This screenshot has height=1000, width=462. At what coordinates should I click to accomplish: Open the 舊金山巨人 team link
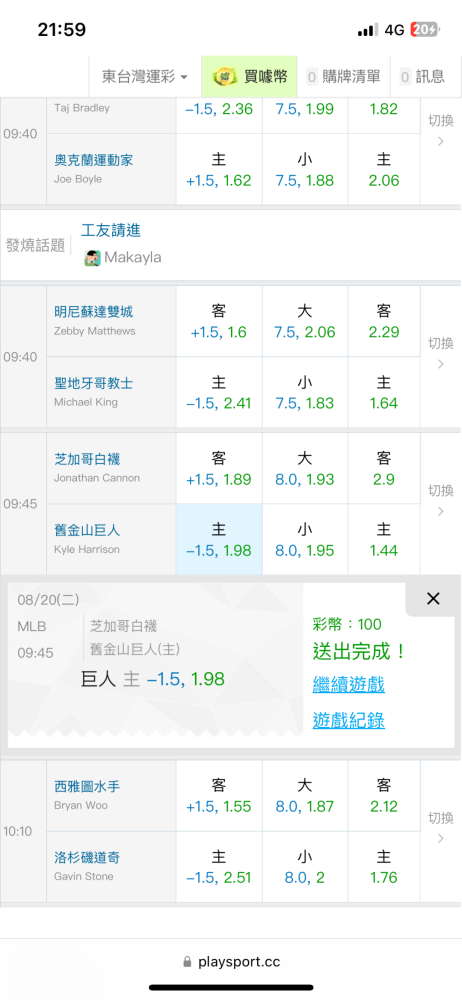(87, 531)
